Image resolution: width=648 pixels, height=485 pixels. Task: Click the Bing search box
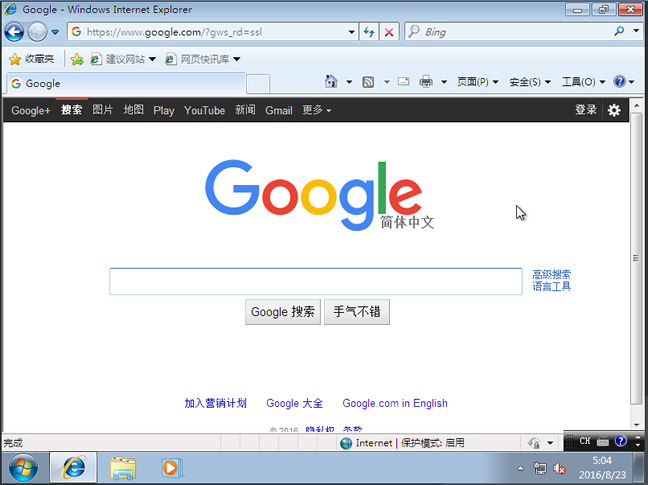pyautogui.click(x=508, y=32)
